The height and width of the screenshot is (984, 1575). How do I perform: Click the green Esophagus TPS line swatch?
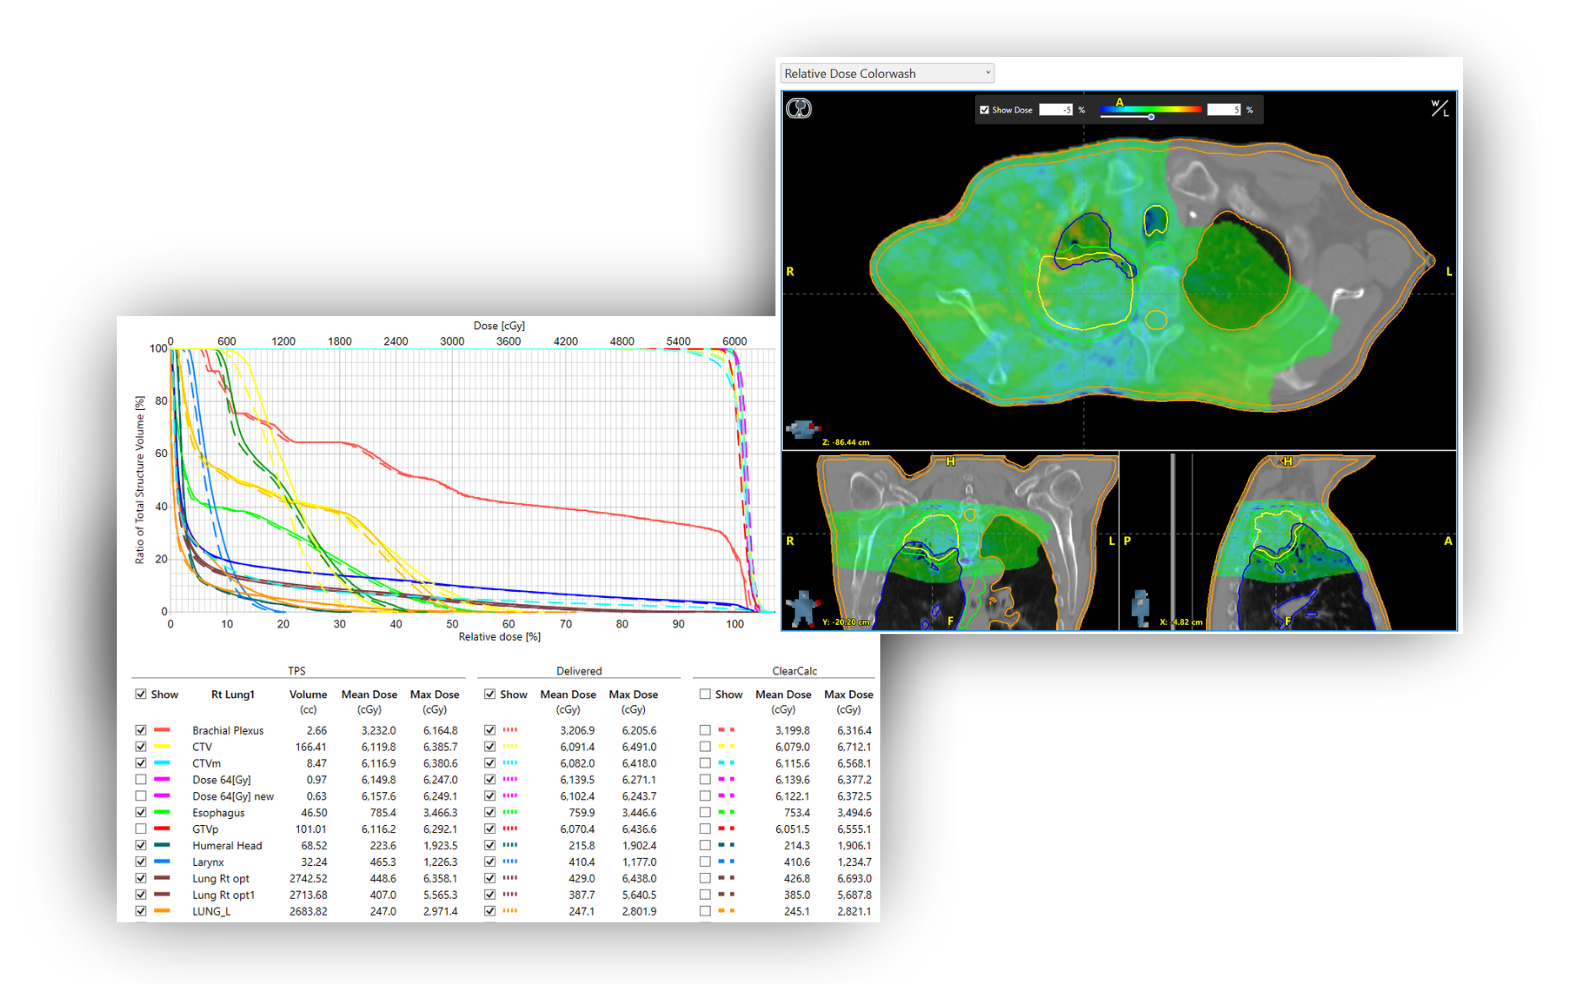162,813
